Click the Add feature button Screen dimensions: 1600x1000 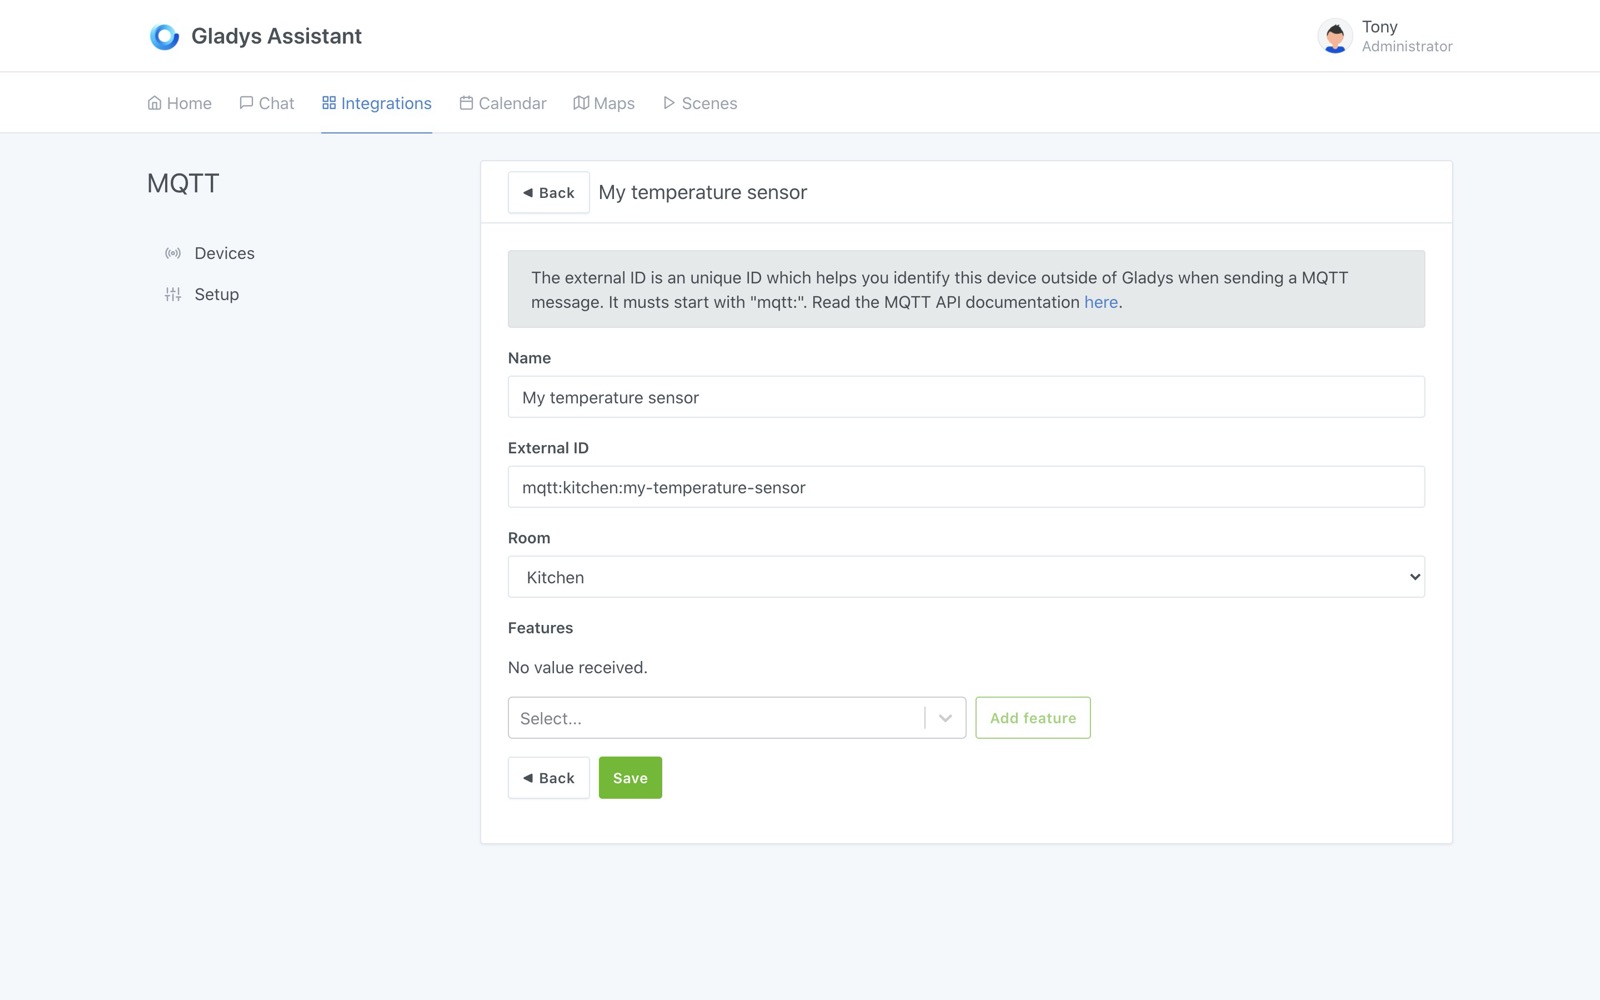coord(1032,717)
